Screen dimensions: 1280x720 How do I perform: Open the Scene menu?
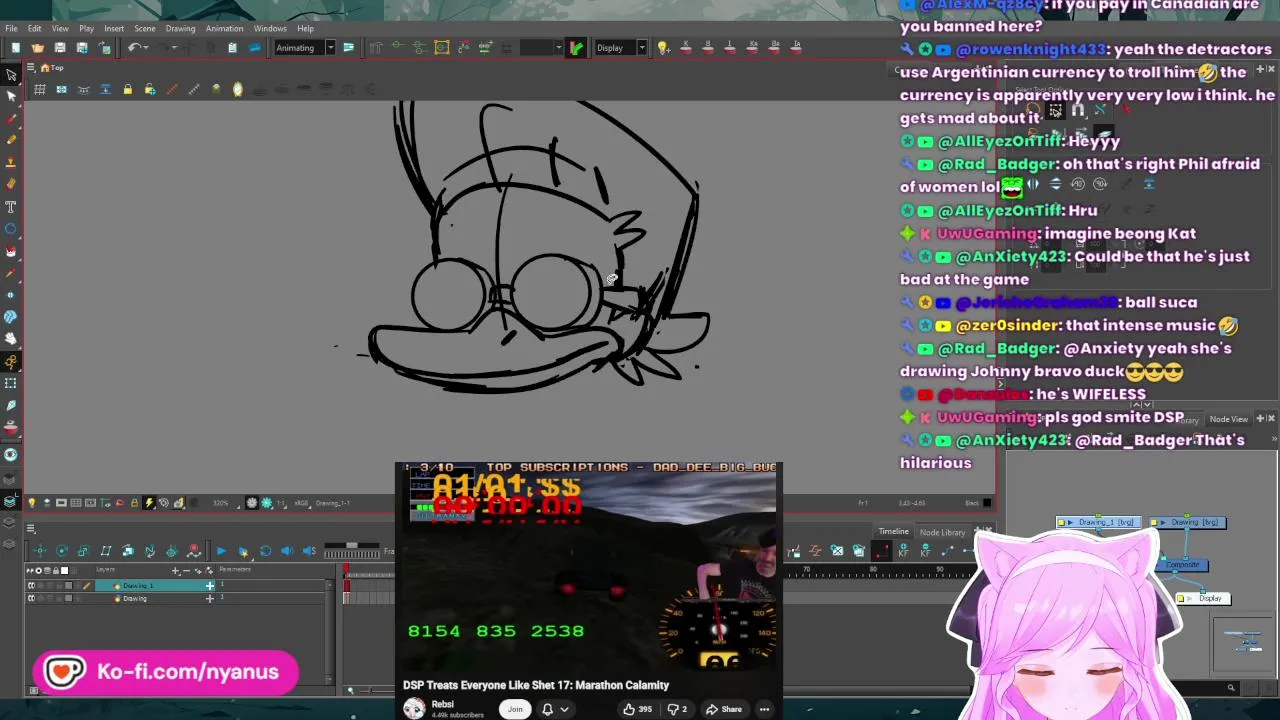point(145,28)
